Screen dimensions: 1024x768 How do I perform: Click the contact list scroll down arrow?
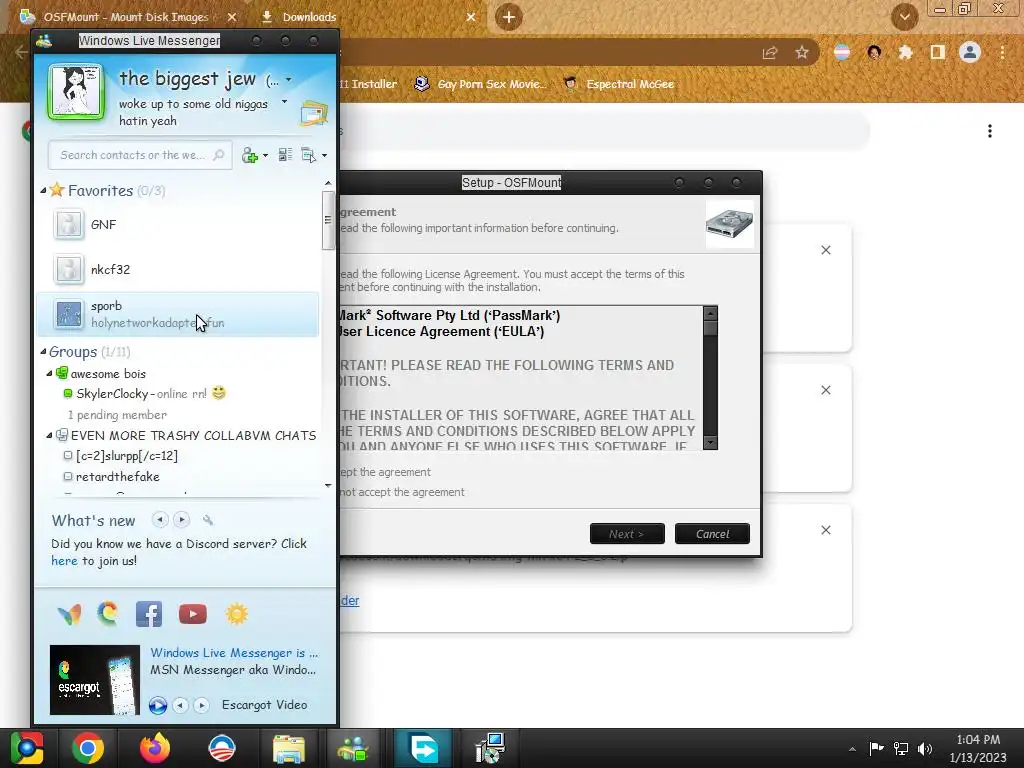328,486
